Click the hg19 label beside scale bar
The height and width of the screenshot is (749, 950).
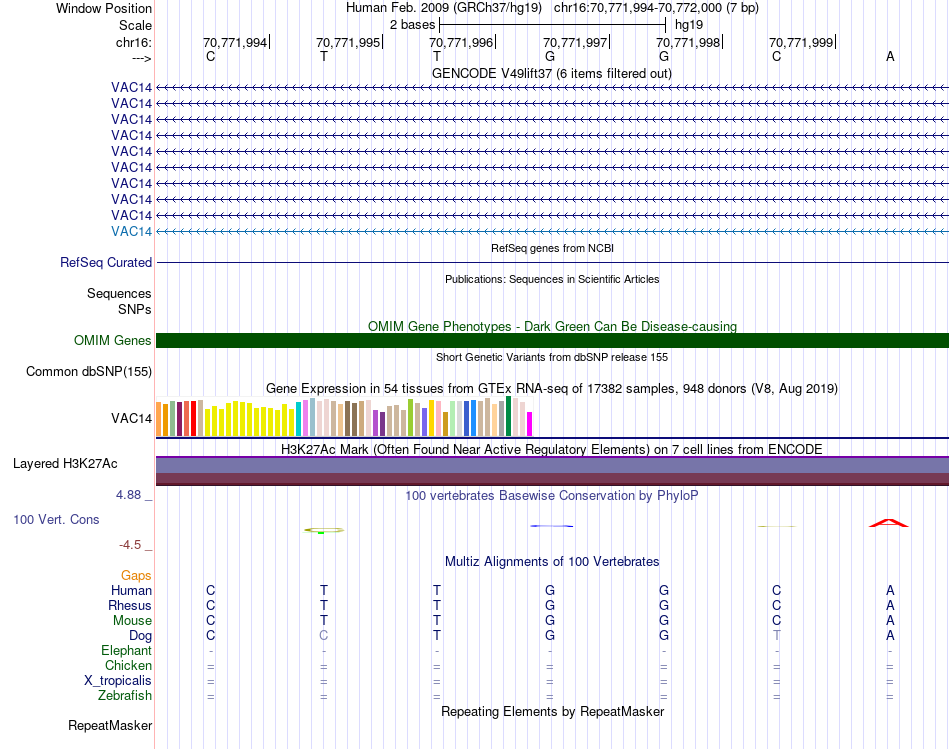click(x=689, y=25)
